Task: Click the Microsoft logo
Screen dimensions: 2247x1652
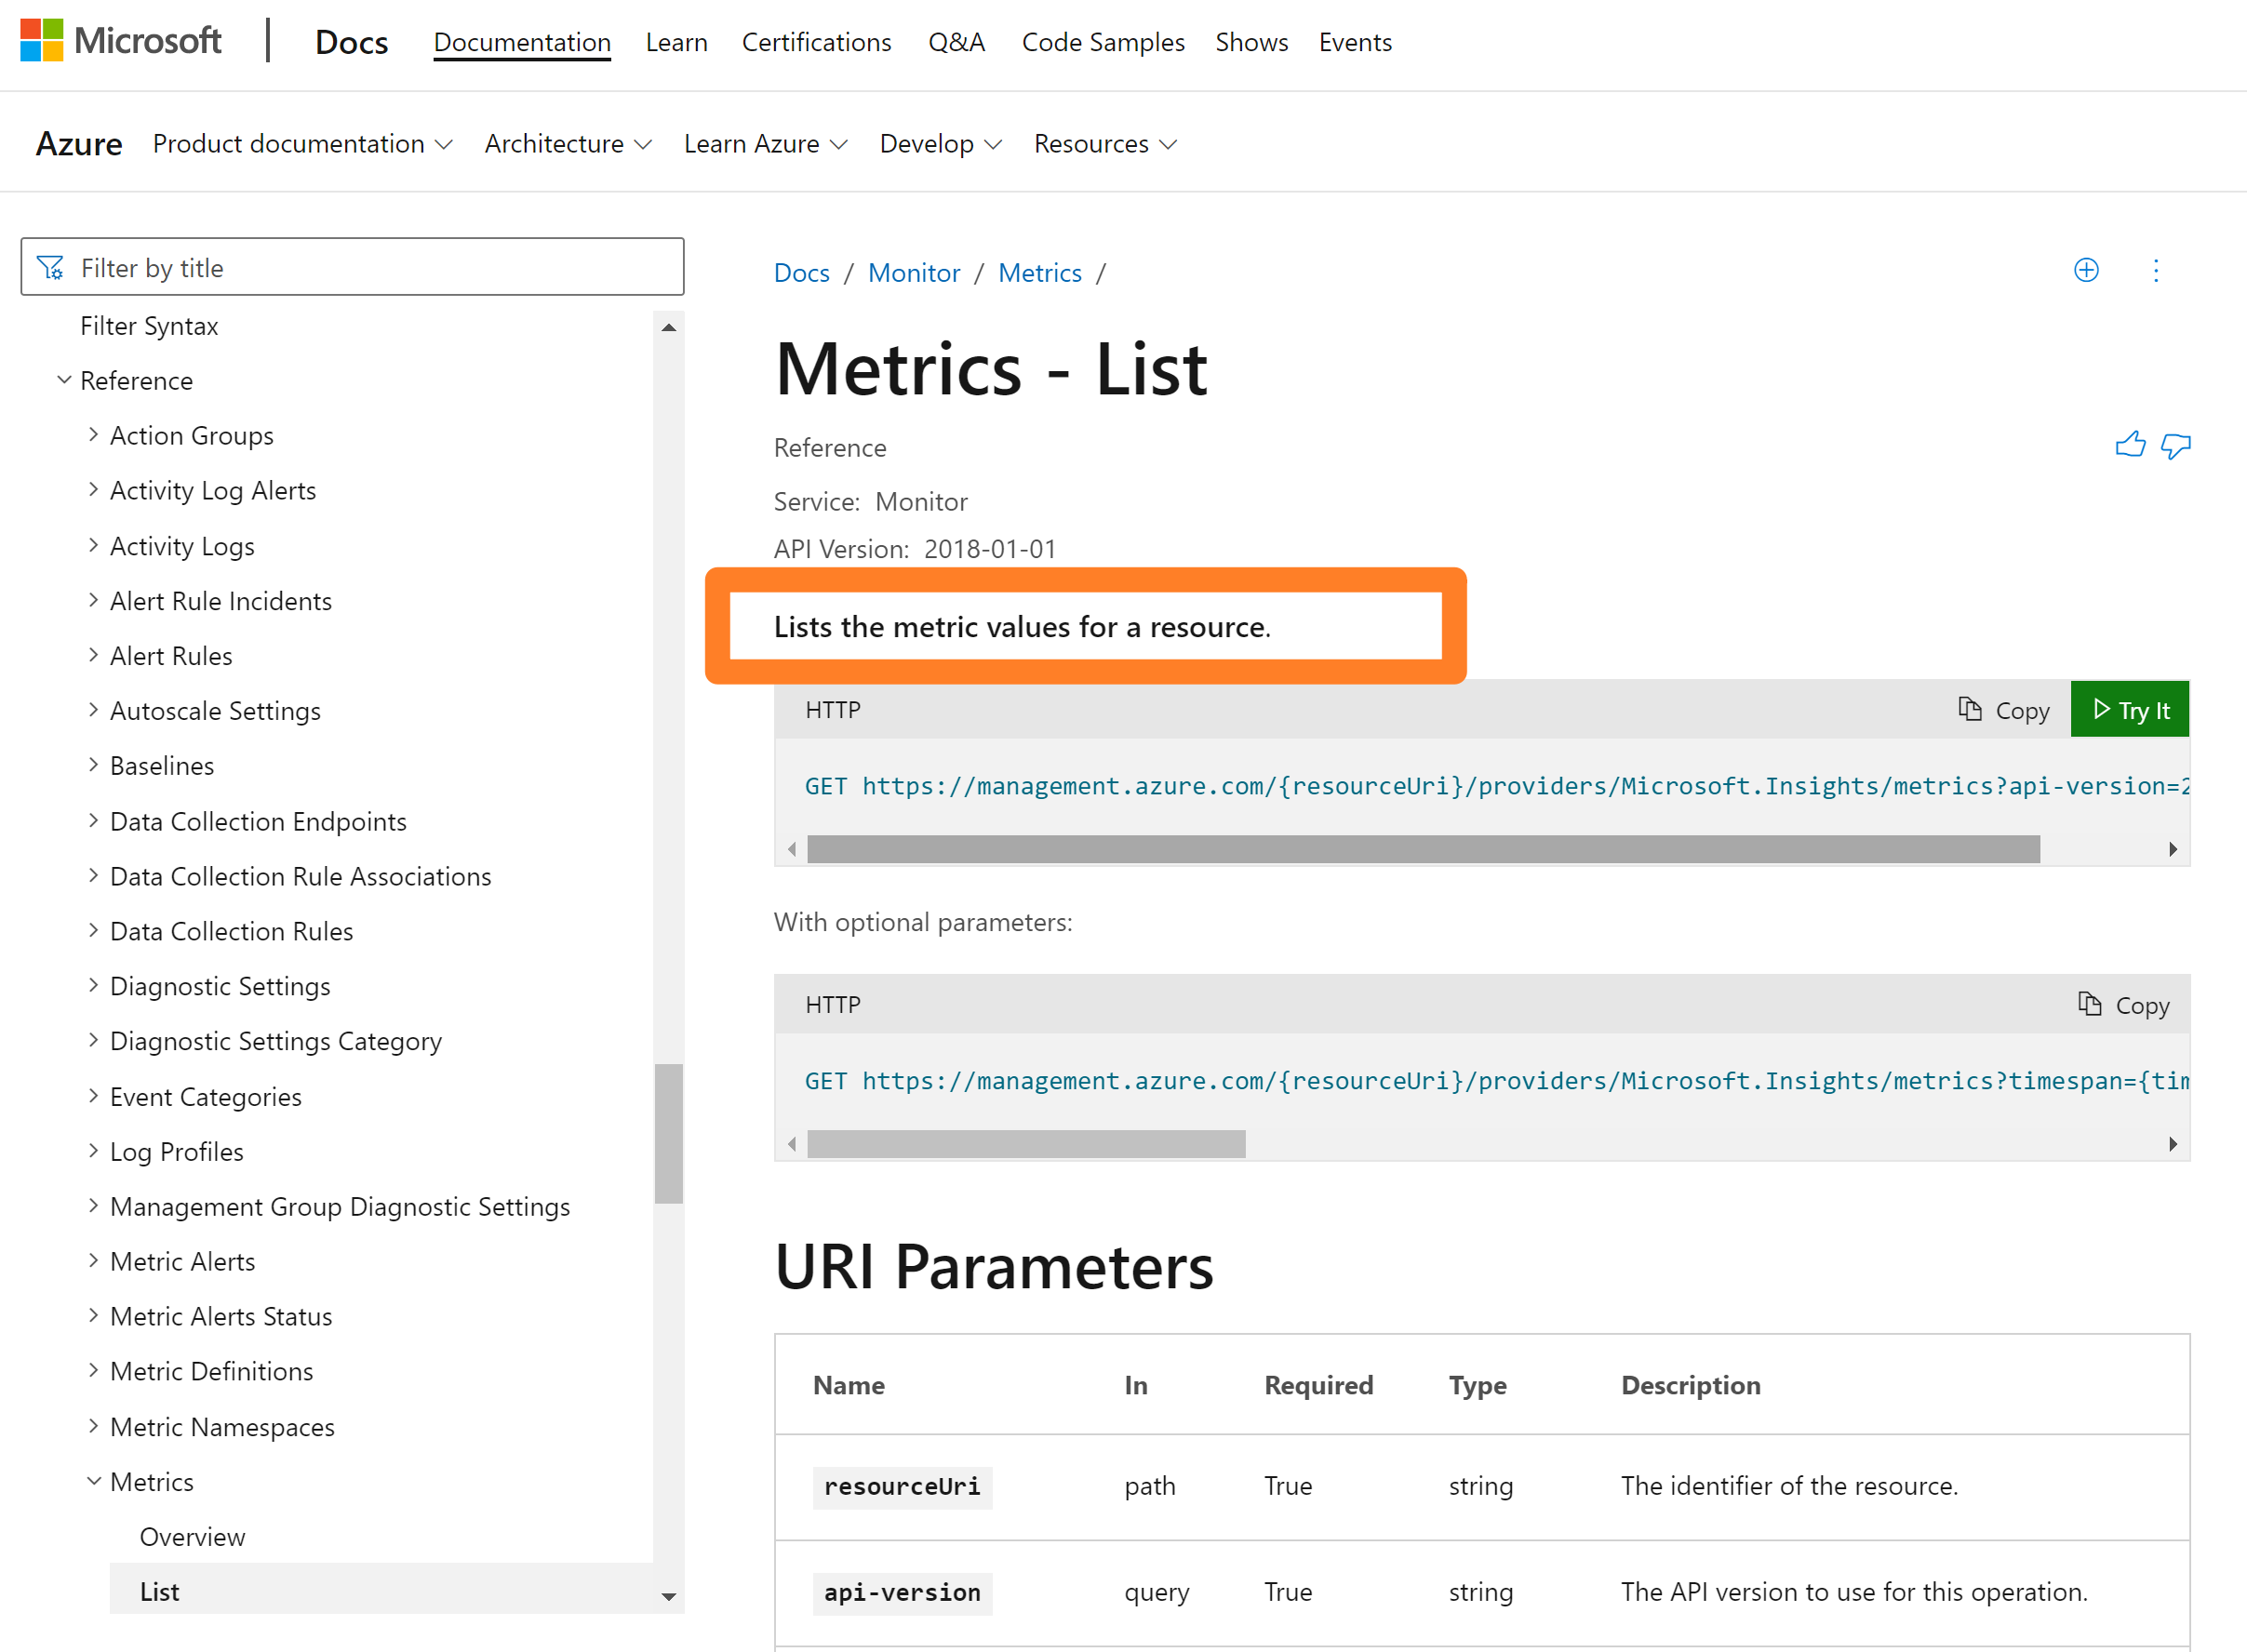Action: click(121, 41)
